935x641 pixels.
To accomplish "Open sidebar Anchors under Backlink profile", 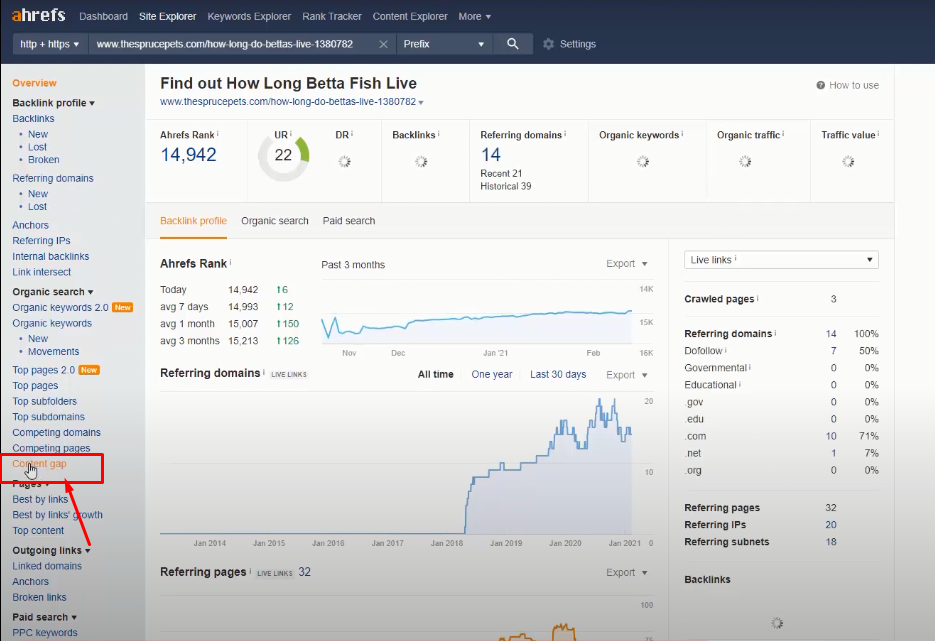I will (30, 225).
